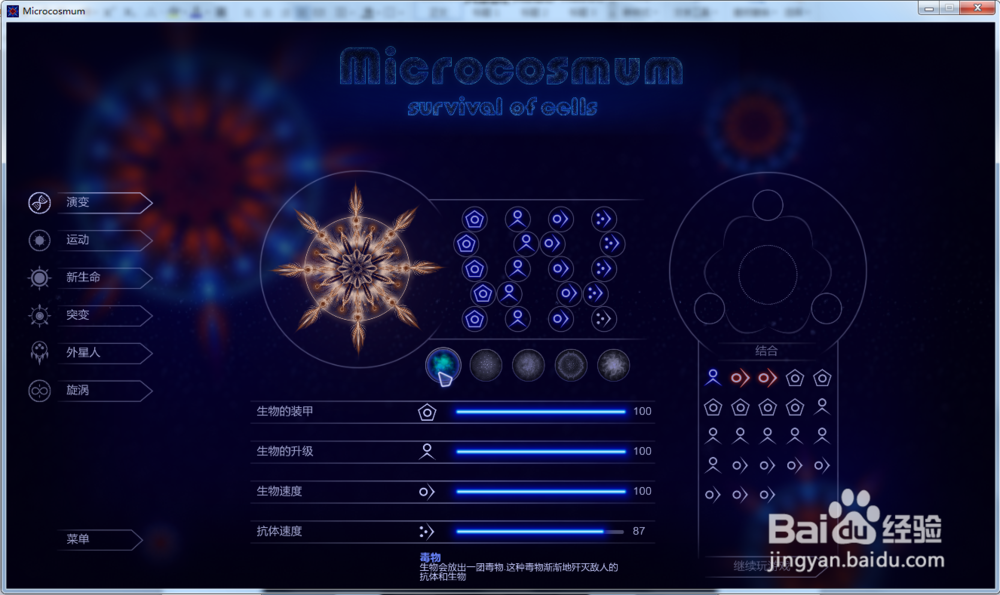The image size is (1000, 595).
Task: Click the pentagon armor icon beside 生物的装甲
Action: [427, 412]
